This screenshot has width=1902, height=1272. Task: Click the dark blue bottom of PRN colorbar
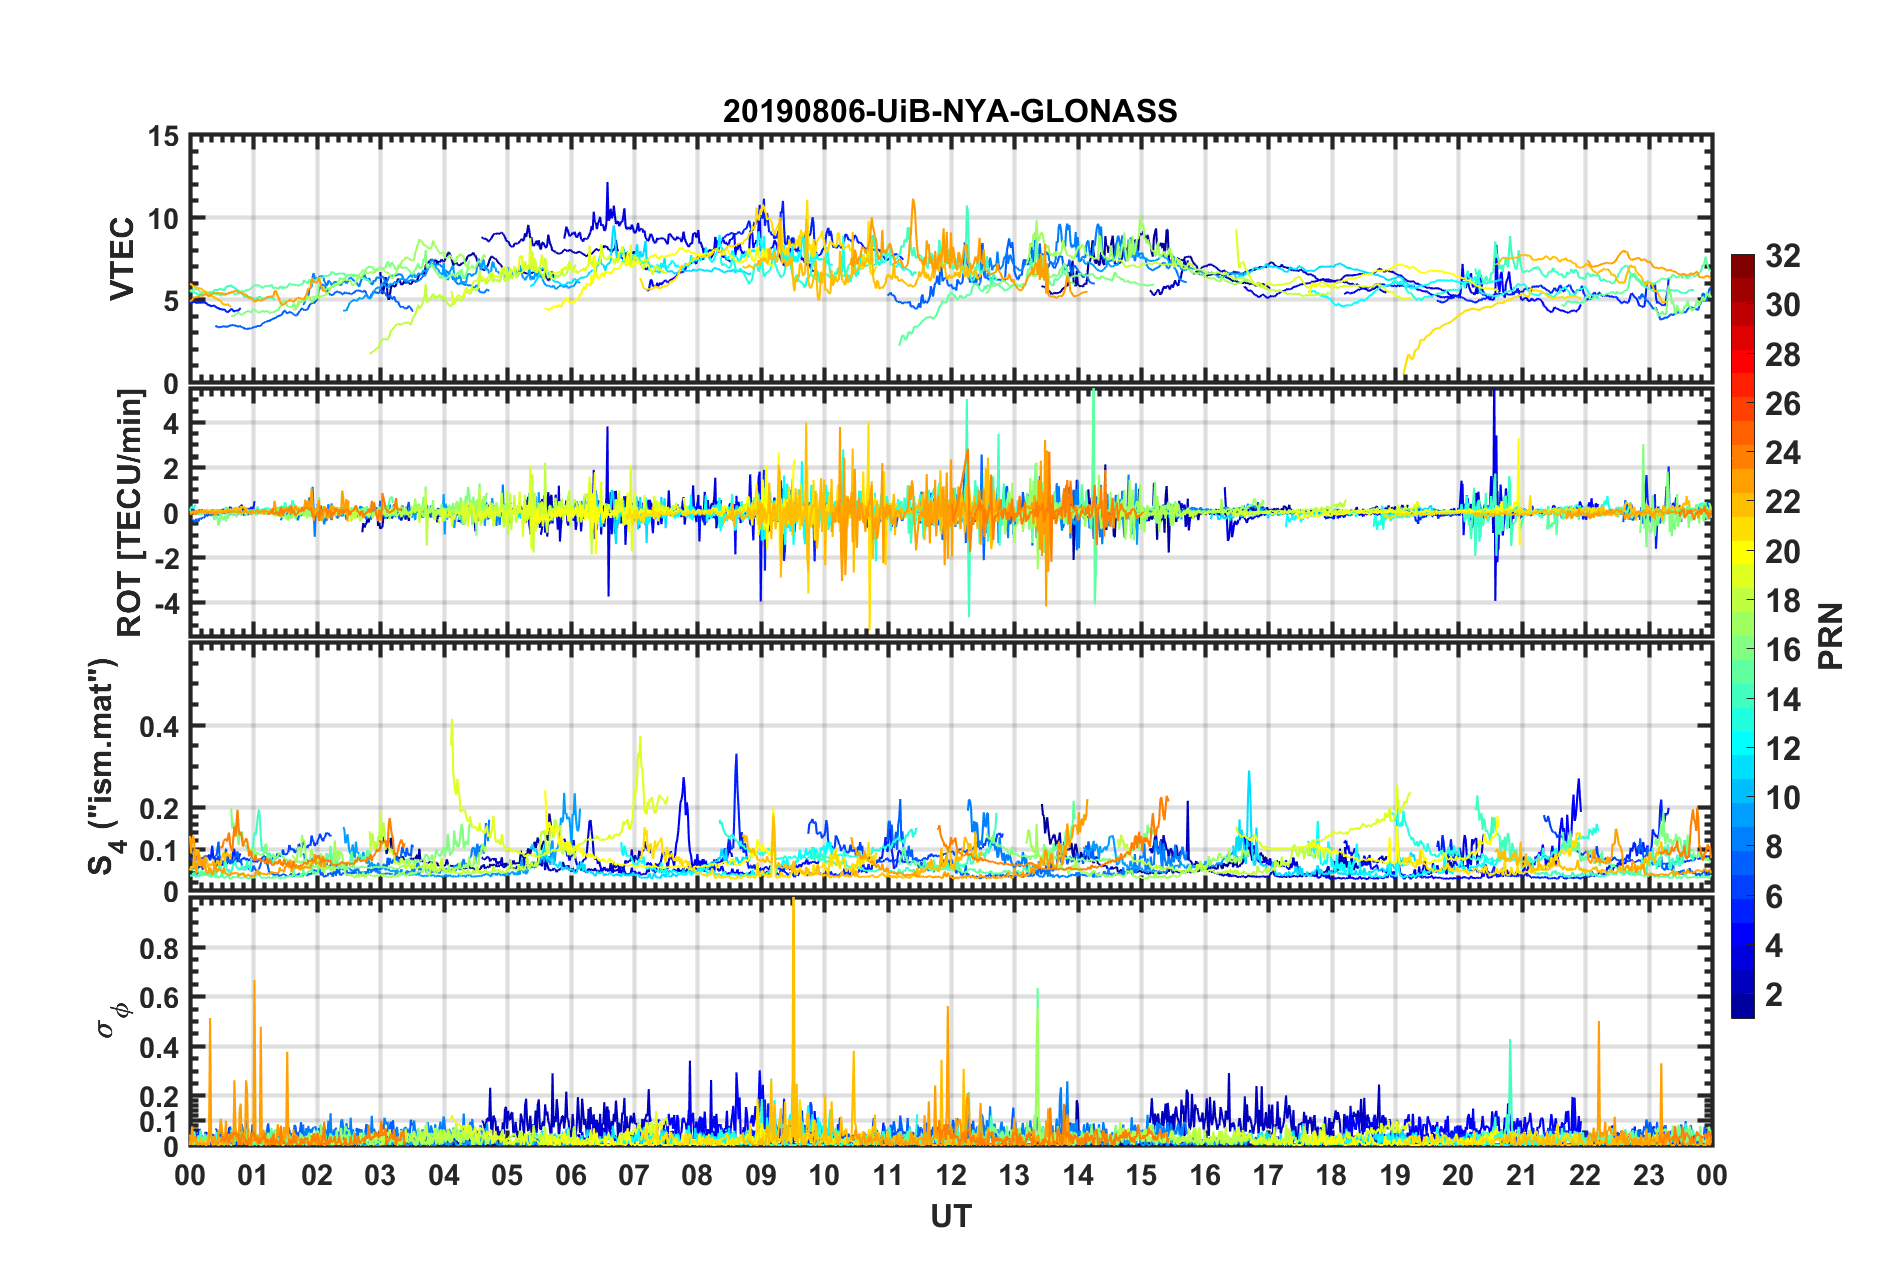[1743, 1008]
